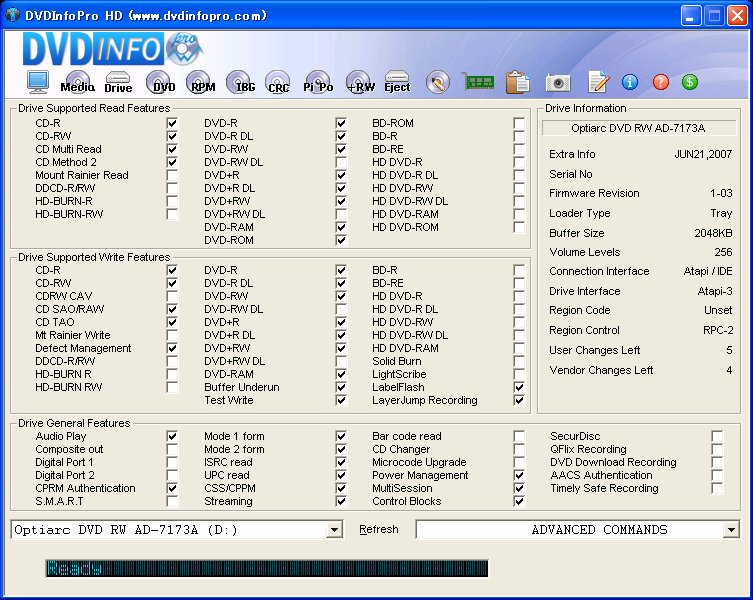The height and width of the screenshot is (600, 753).
Task: Close the DVDInfoPro HD window
Action: click(x=737, y=16)
